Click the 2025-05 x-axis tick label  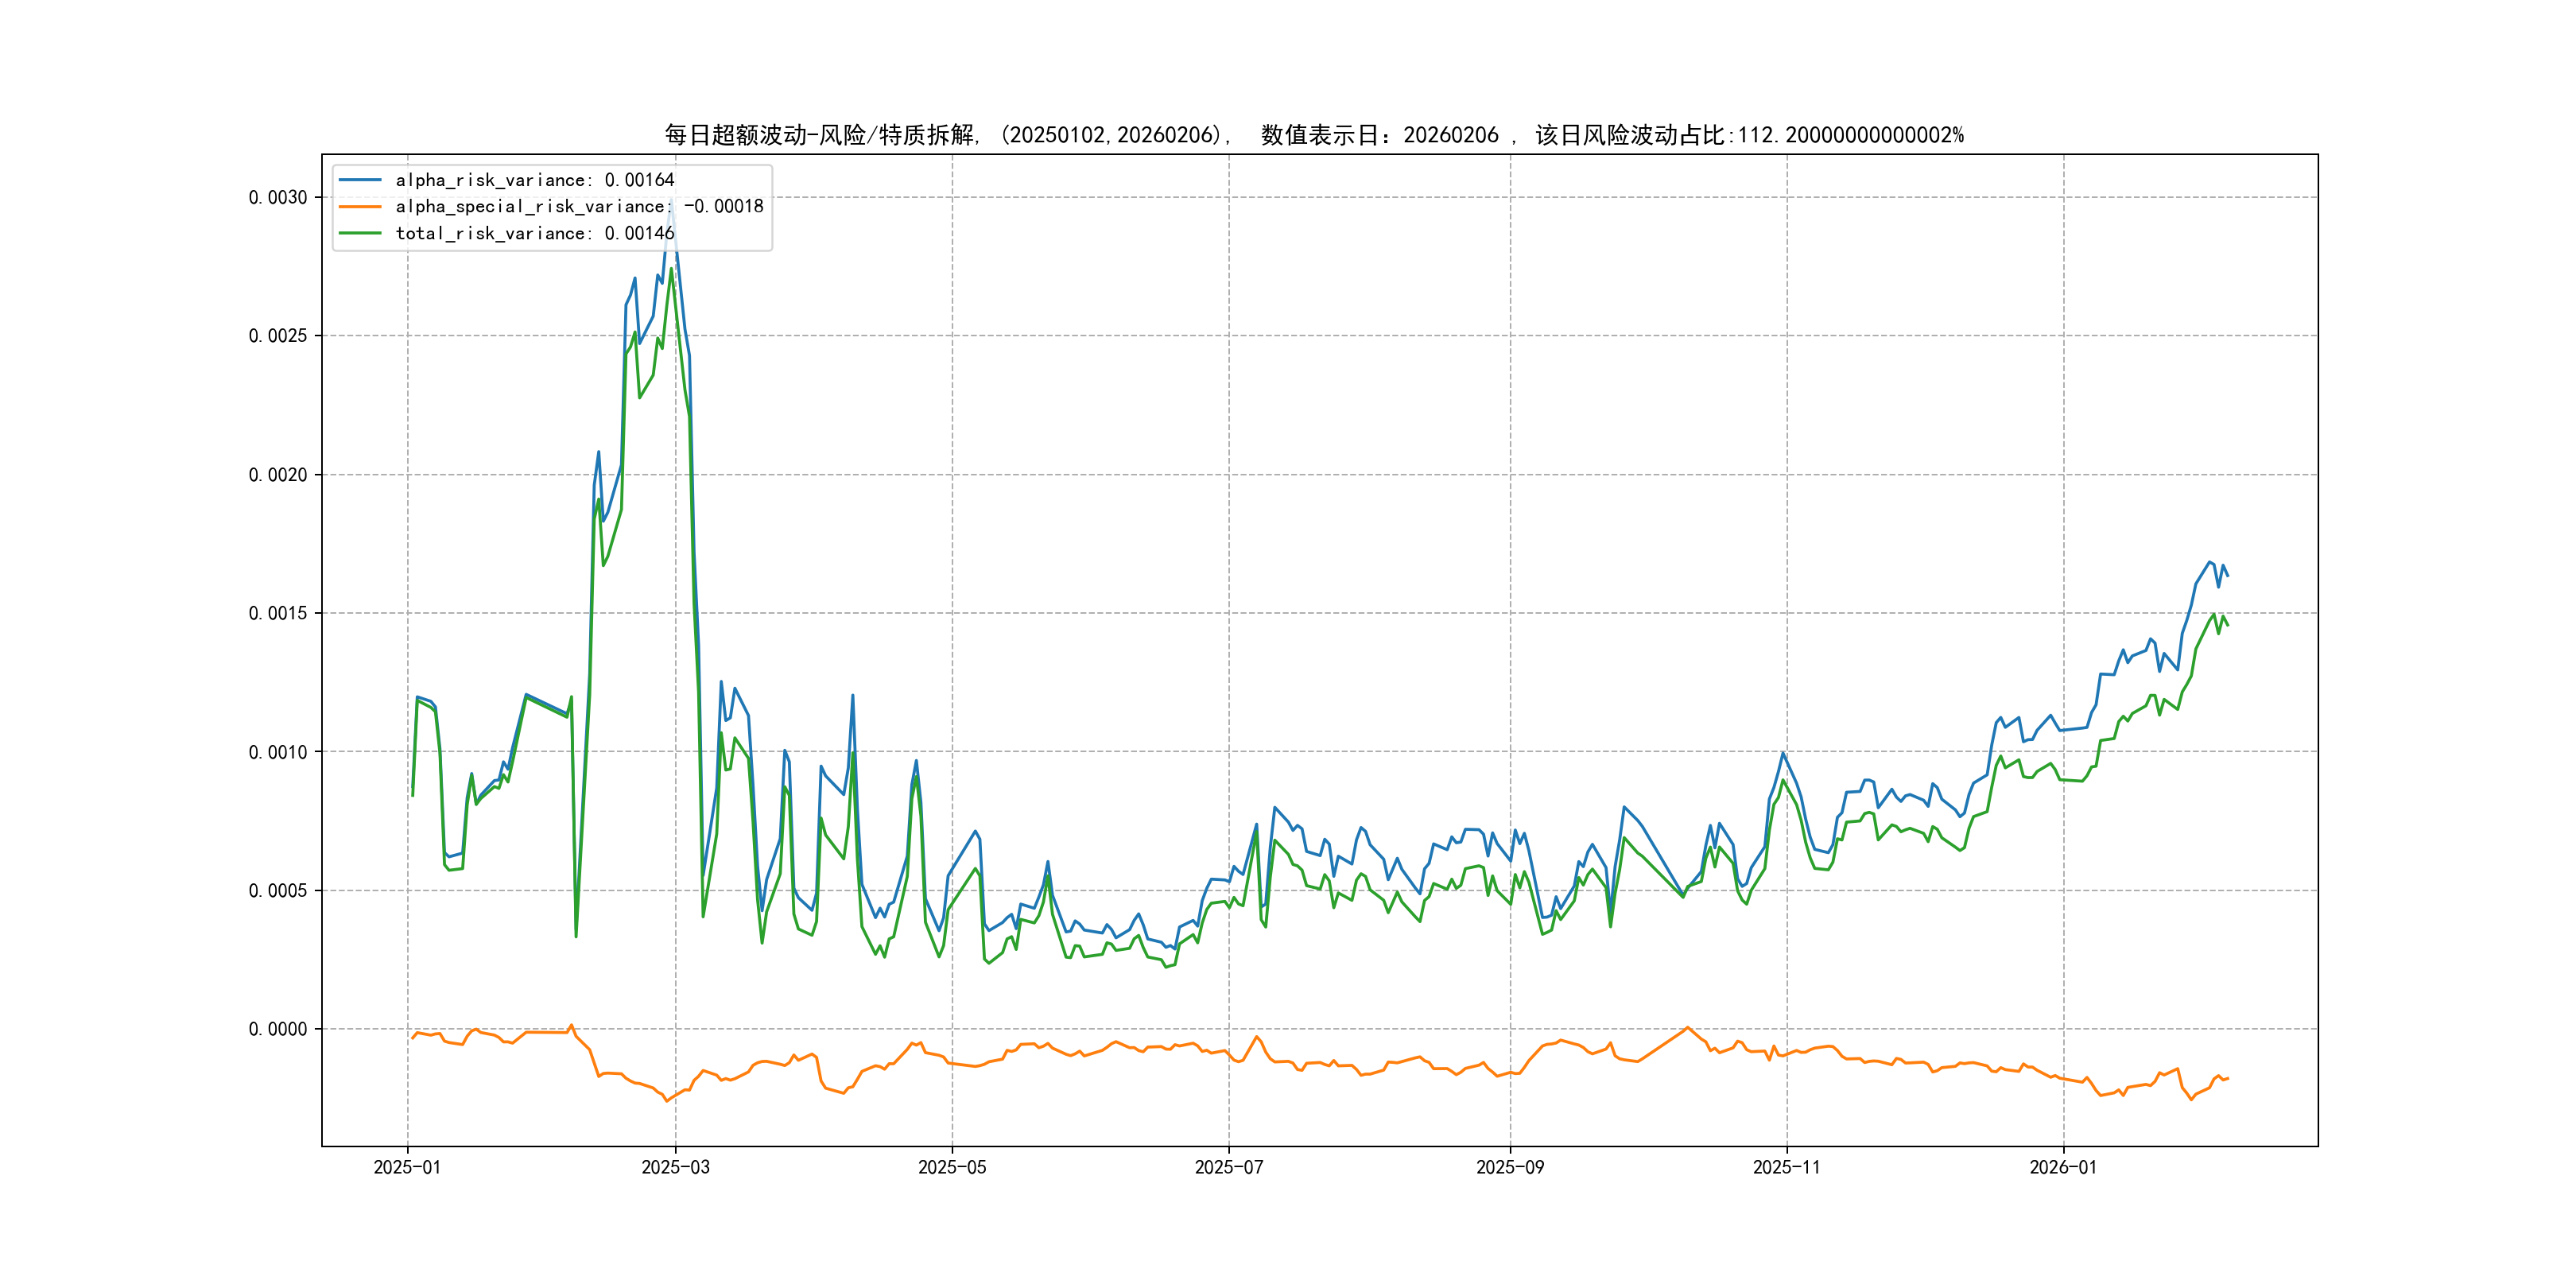[952, 1167]
